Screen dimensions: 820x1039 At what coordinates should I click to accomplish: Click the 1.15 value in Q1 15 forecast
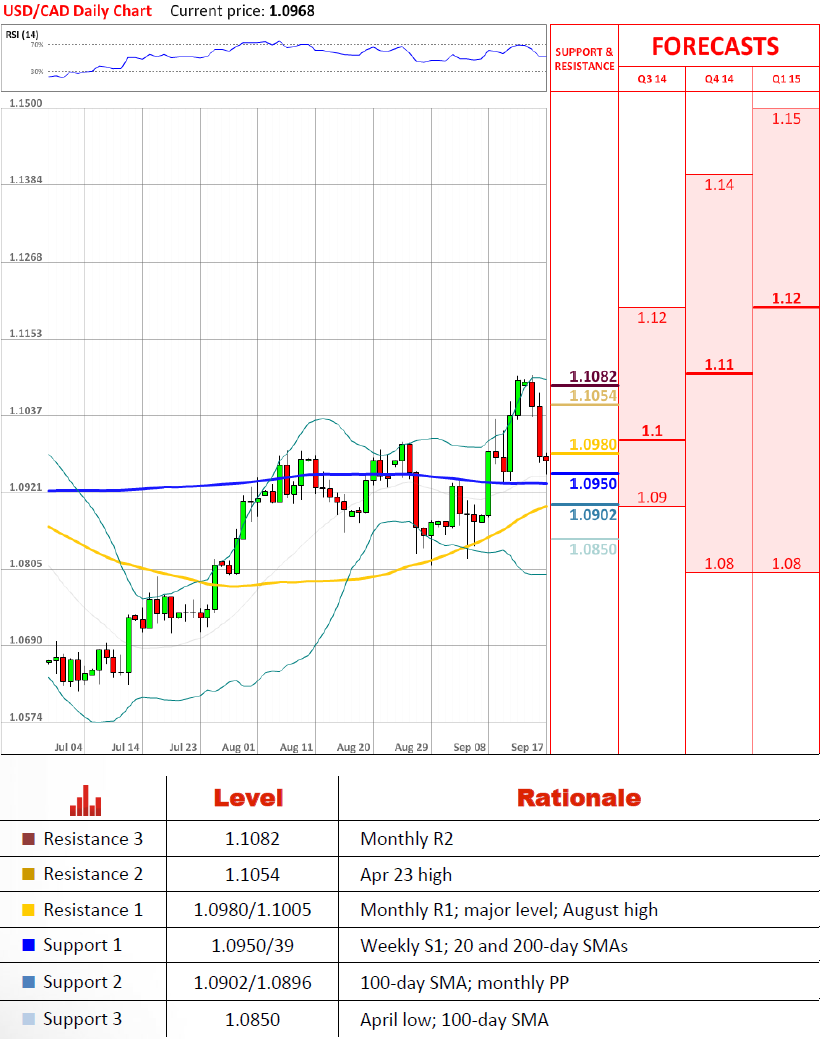(x=786, y=119)
